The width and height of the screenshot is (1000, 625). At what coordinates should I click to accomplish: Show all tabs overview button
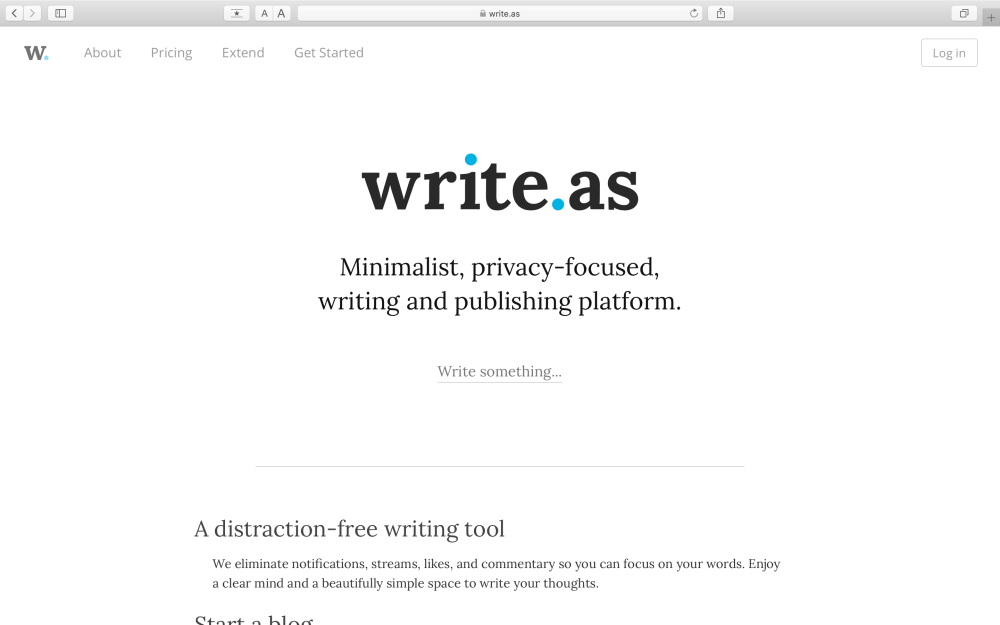964,13
